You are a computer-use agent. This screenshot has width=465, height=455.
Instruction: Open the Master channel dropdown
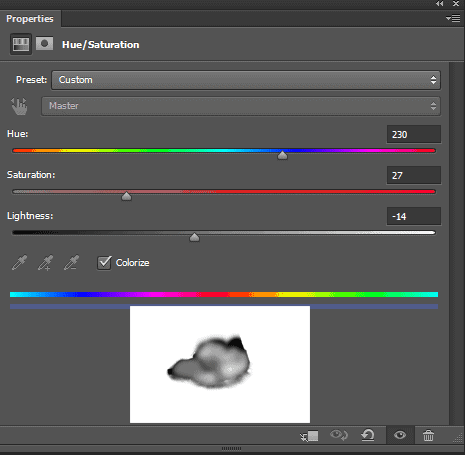tap(241, 106)
